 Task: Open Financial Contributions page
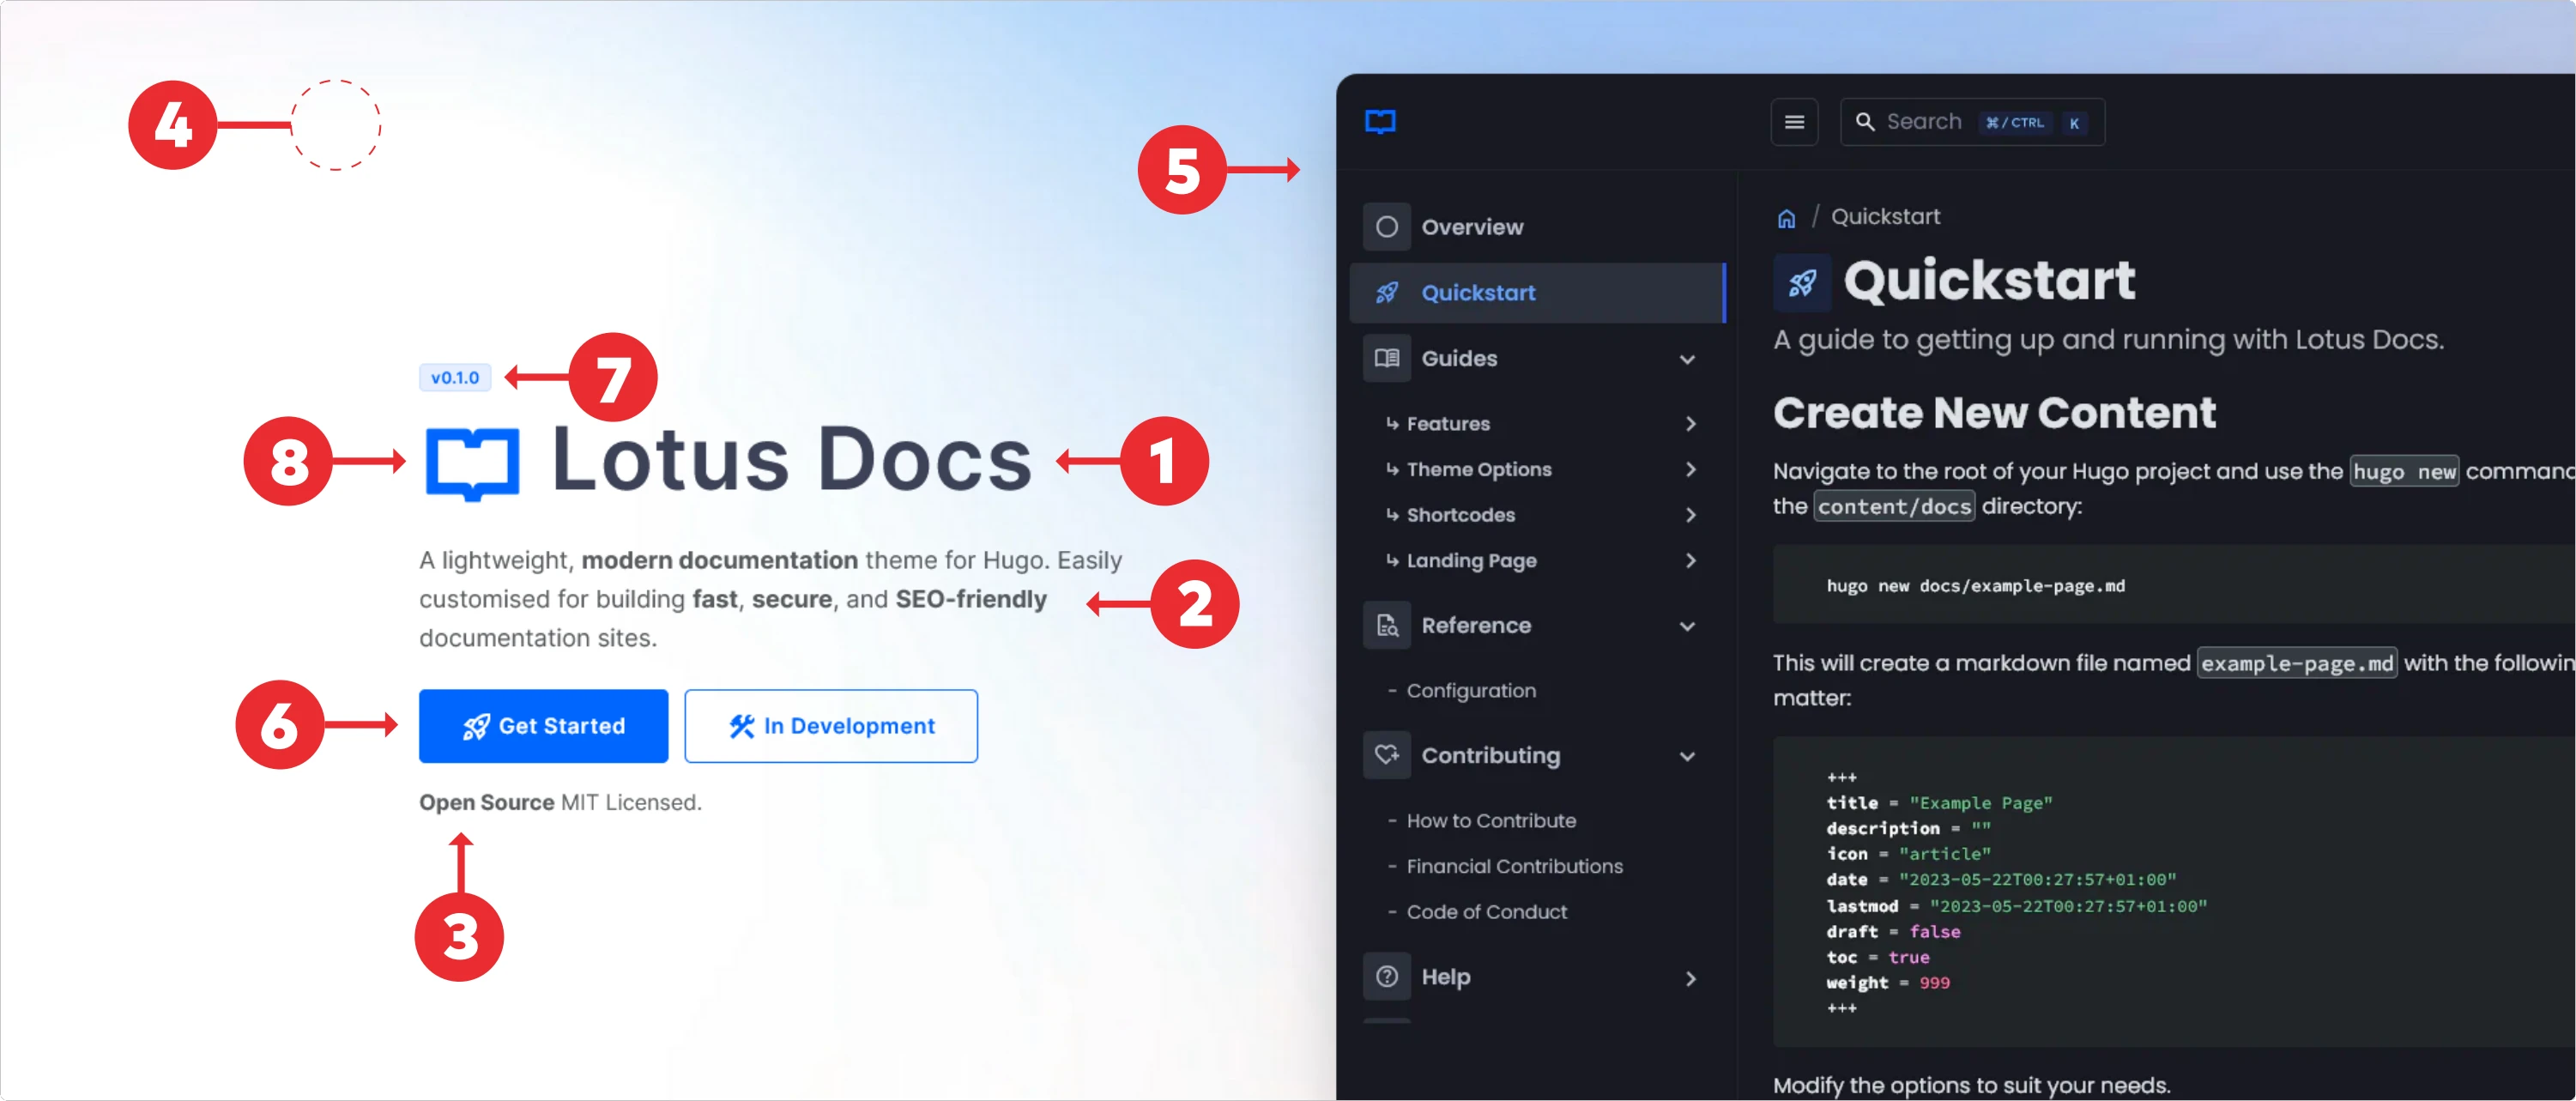[x=1514, y=867]
